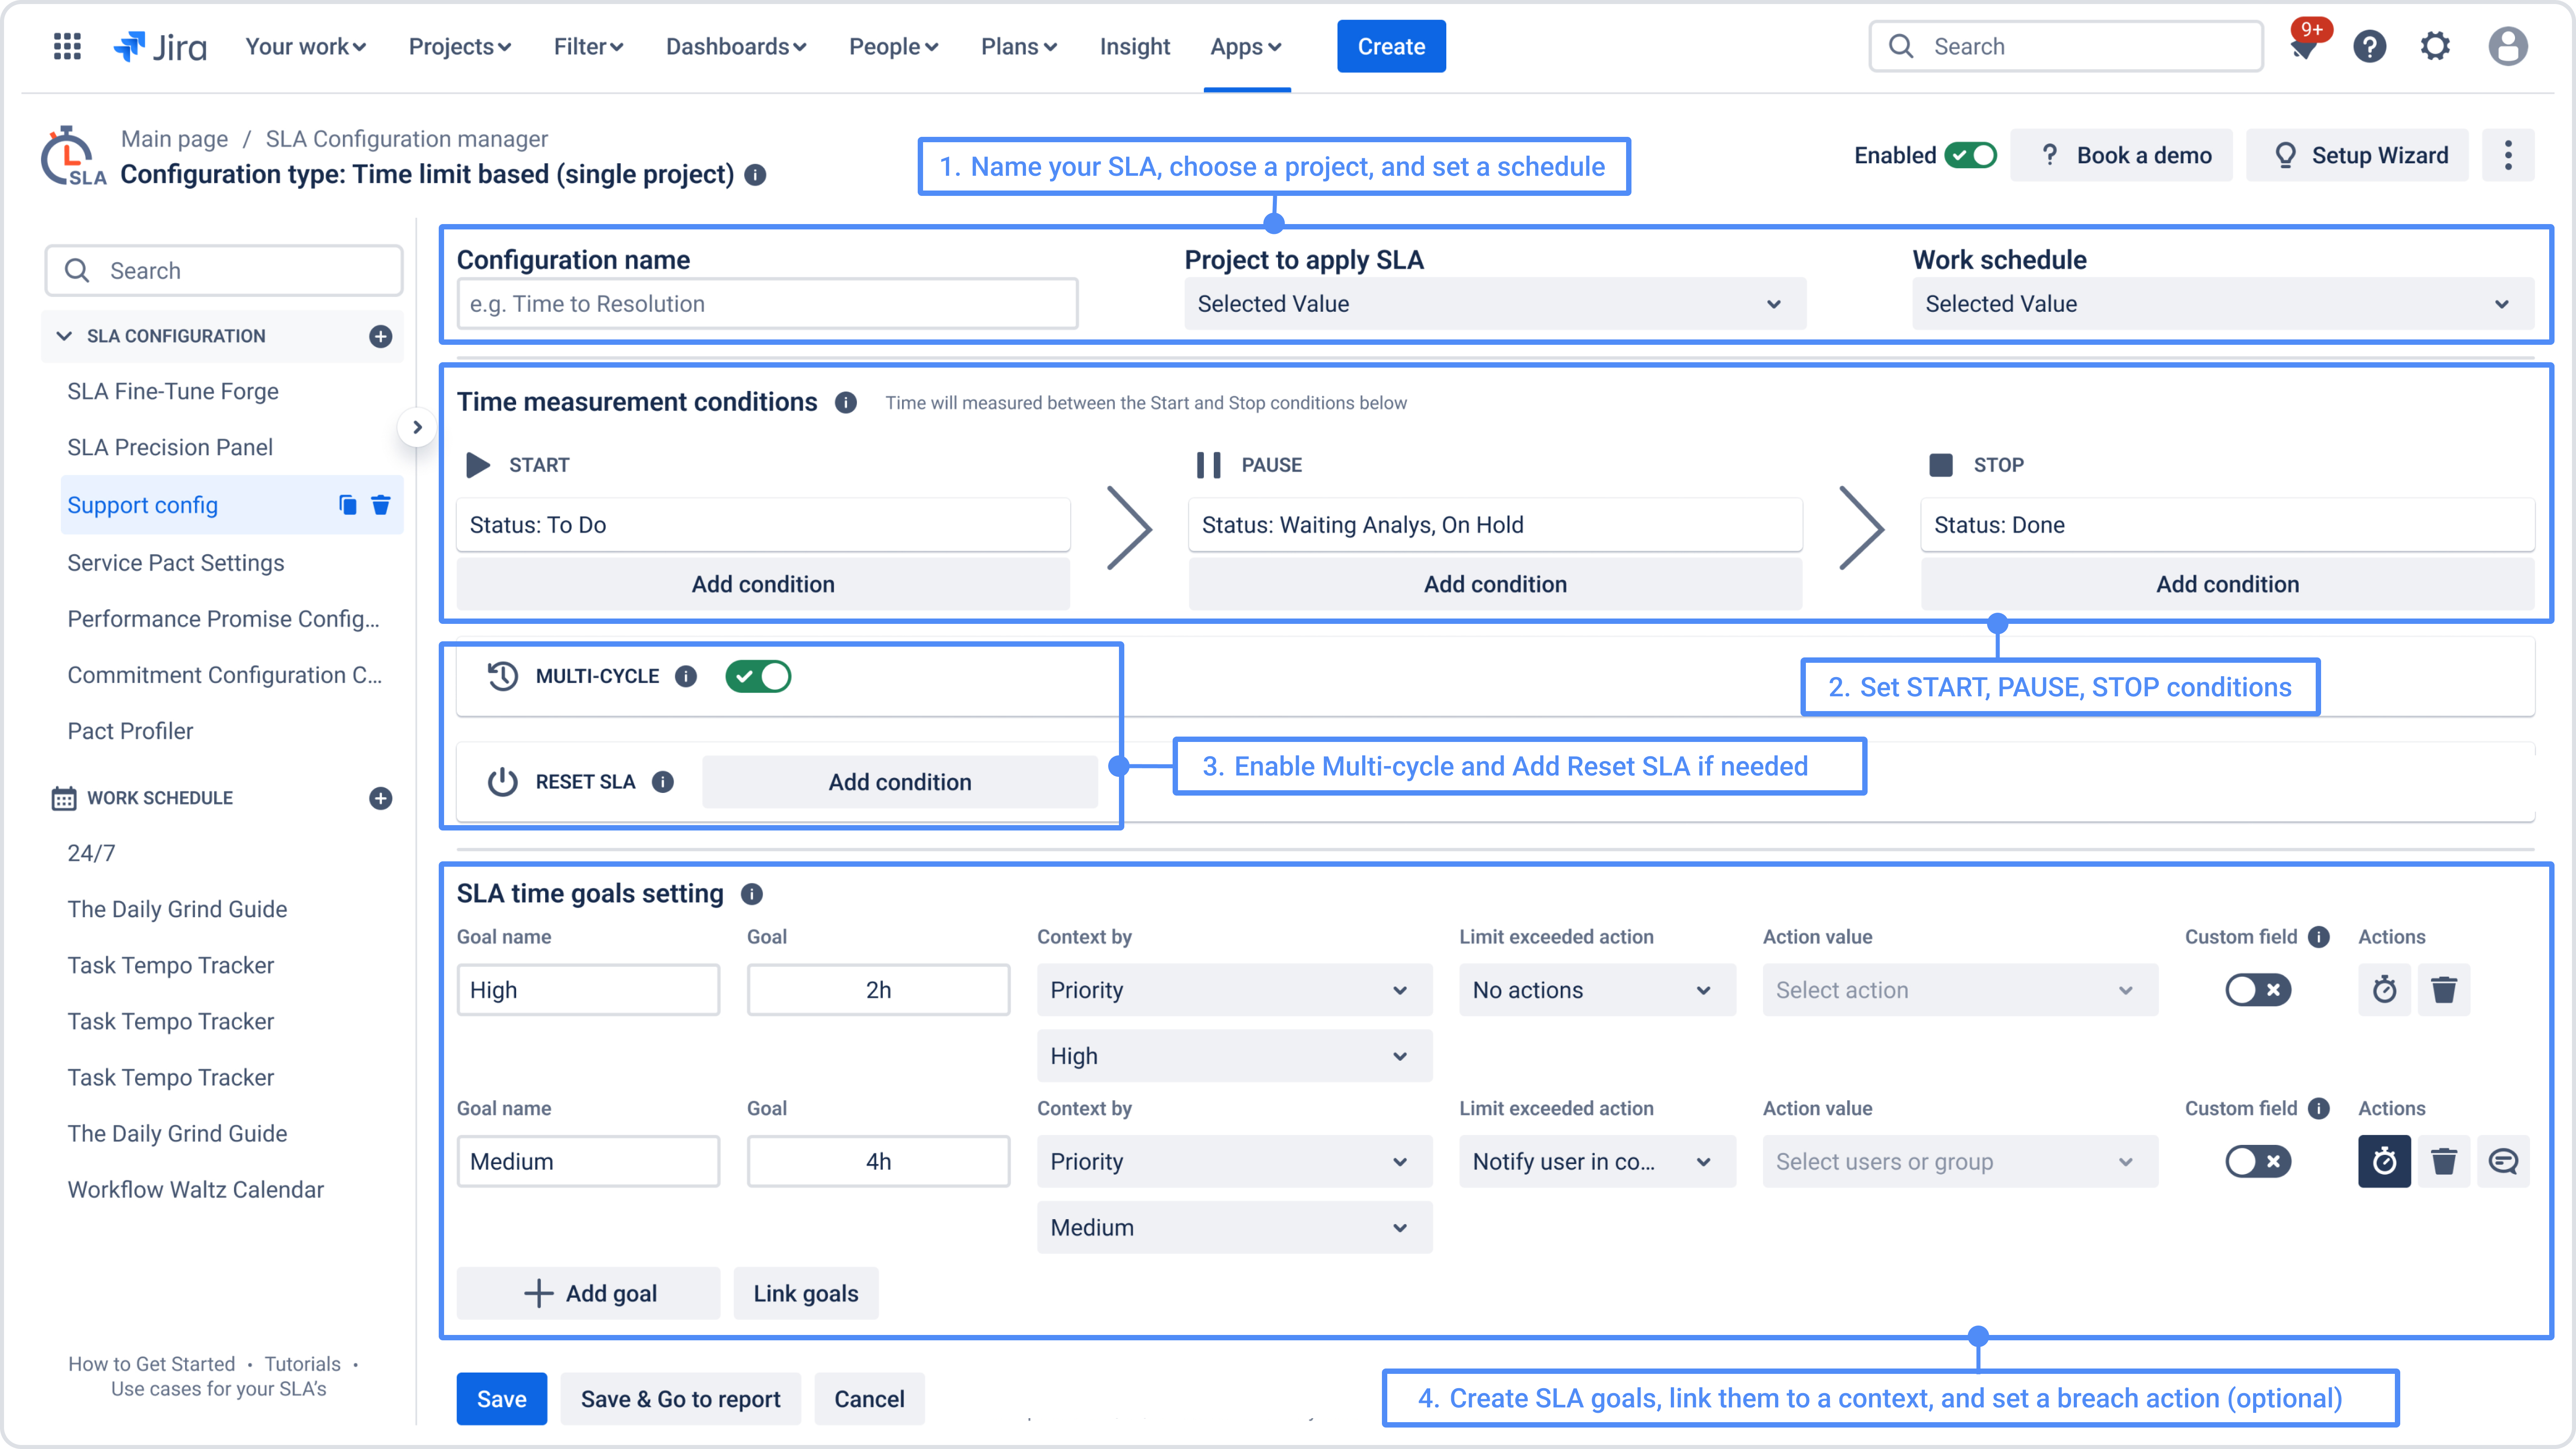
Task: Open the comment icon in Medium goal row
Action: (x=2503, y=1161)
